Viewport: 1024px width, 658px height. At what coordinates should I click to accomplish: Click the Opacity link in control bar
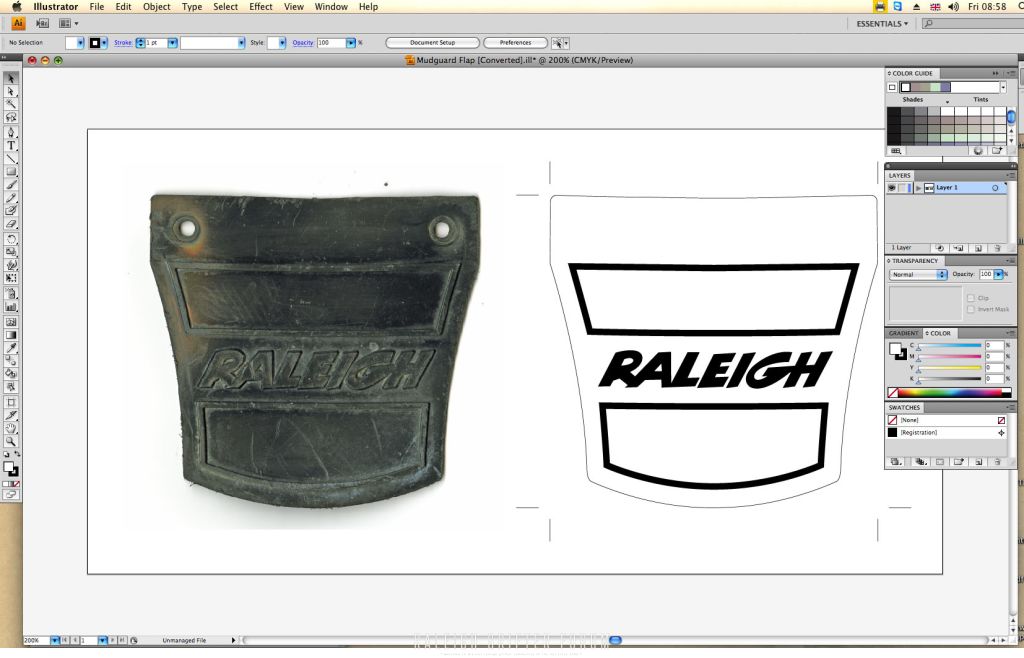coord(303,42)
